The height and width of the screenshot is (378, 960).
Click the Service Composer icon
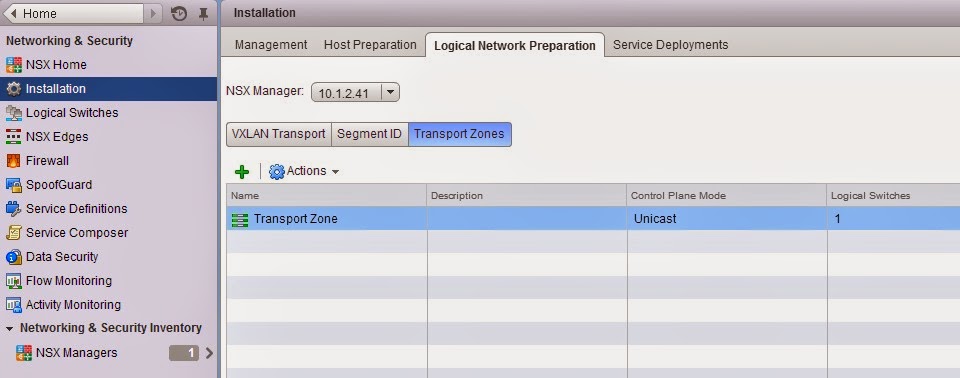click(13, 233)
